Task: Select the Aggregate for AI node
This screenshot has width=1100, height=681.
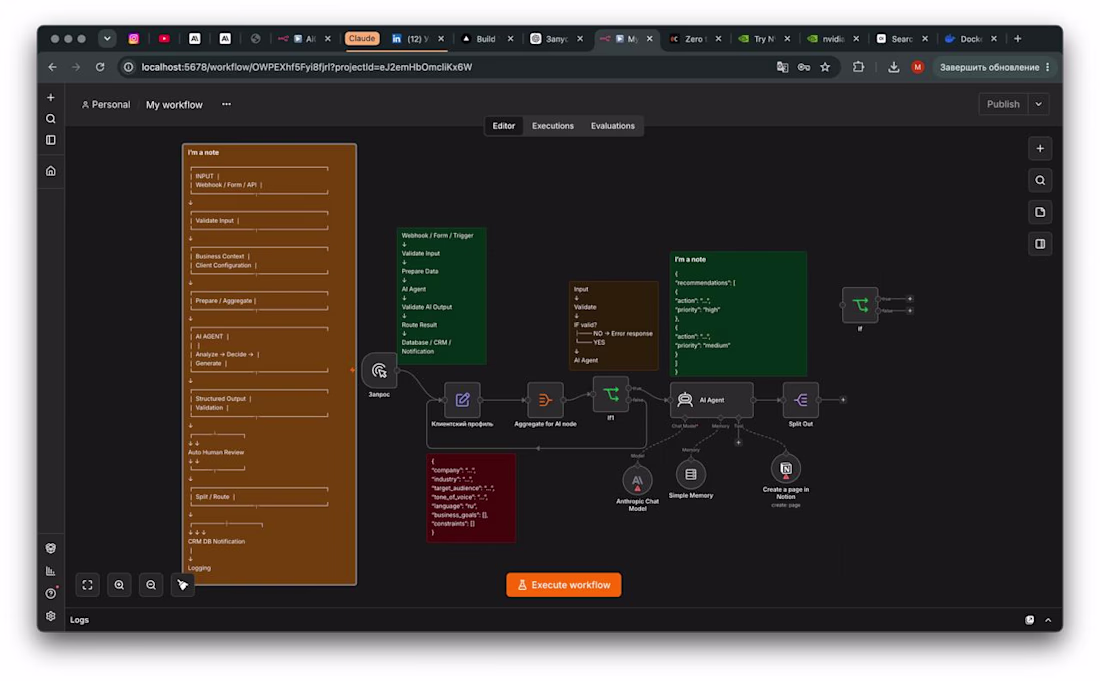Action: [x=545, y=400]
